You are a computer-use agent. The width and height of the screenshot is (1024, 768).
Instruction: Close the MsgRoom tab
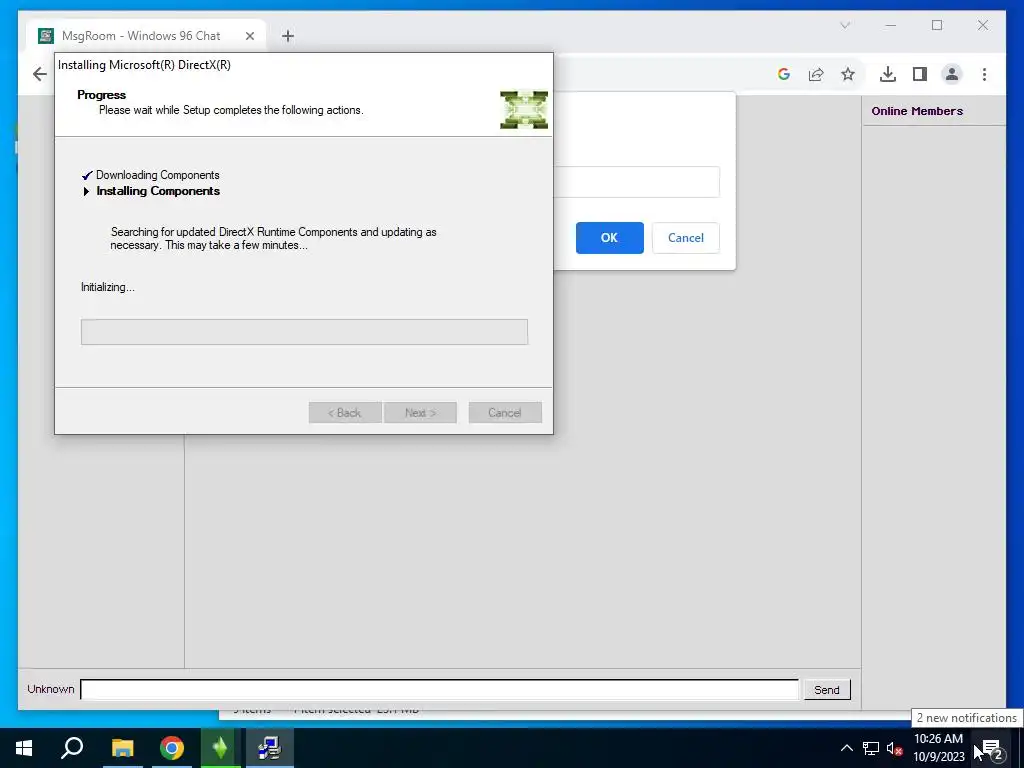249,36
